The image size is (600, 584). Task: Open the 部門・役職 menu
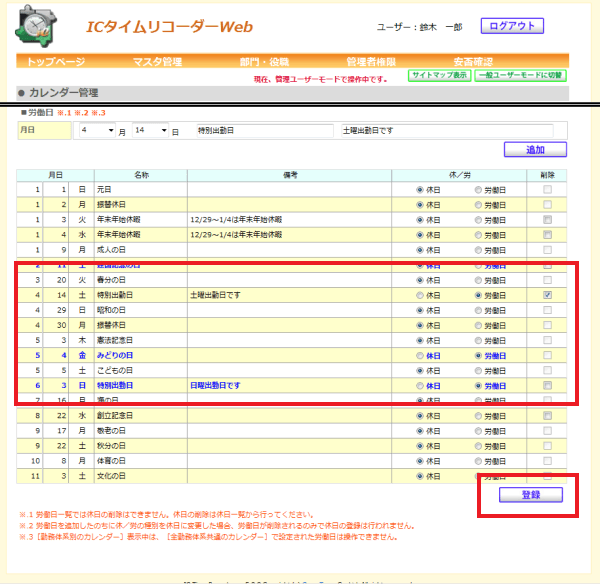click(x=264, y=61)
